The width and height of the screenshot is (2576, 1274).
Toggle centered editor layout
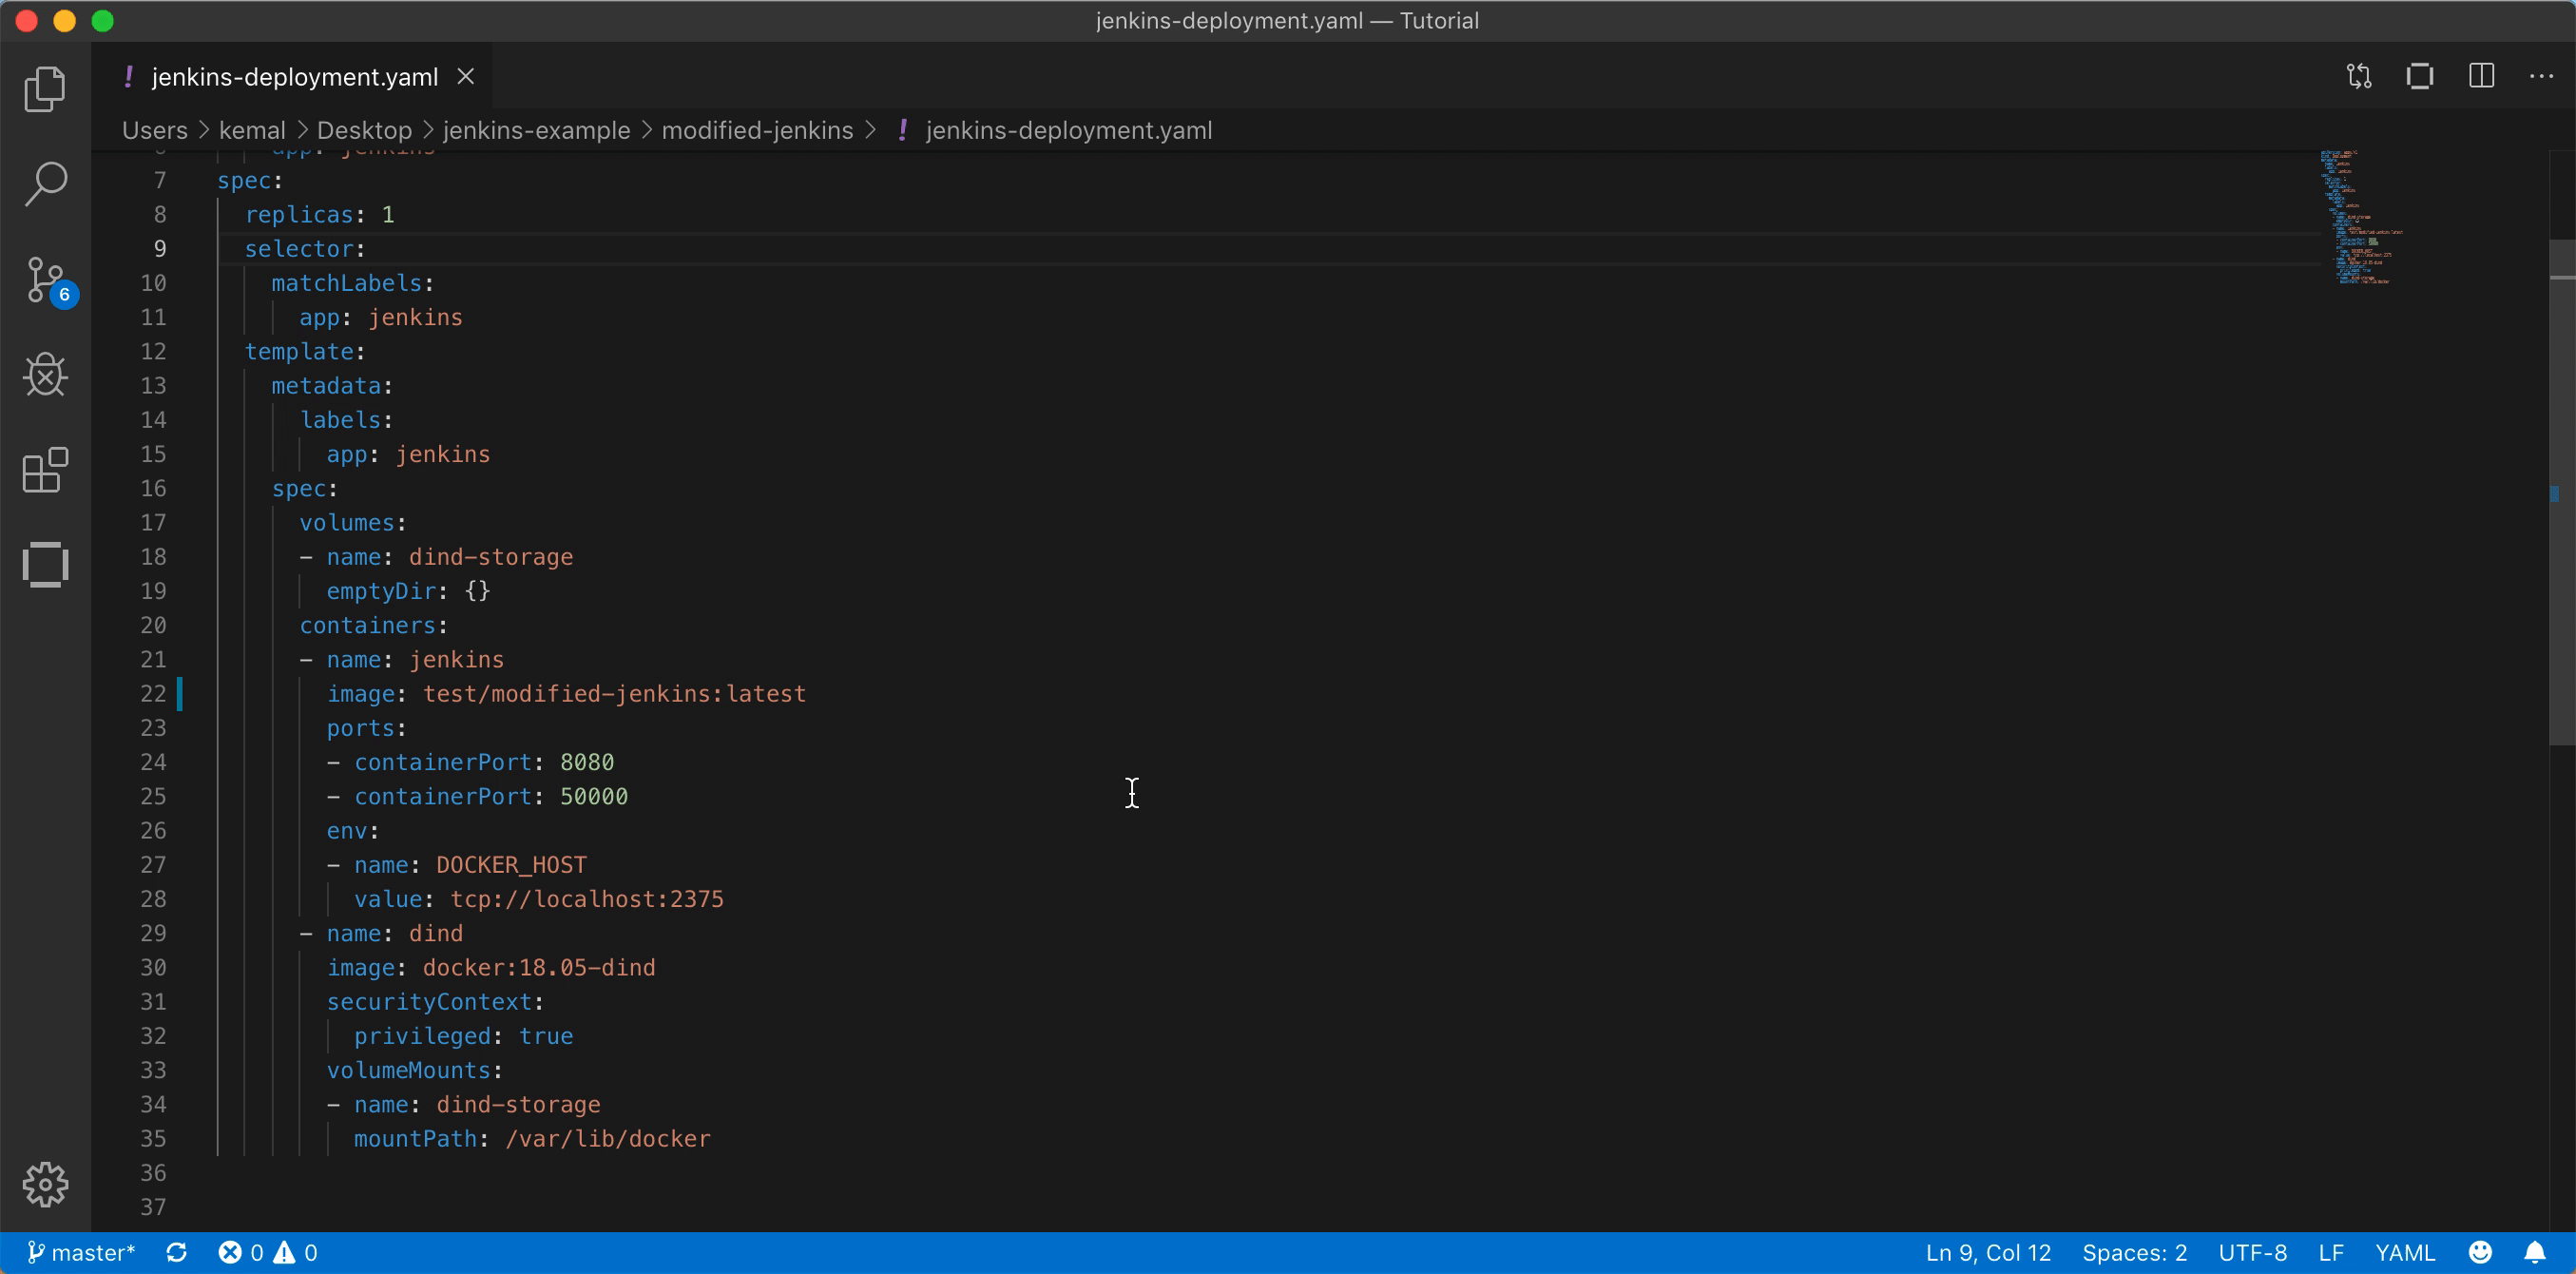tap(2420, 75)
